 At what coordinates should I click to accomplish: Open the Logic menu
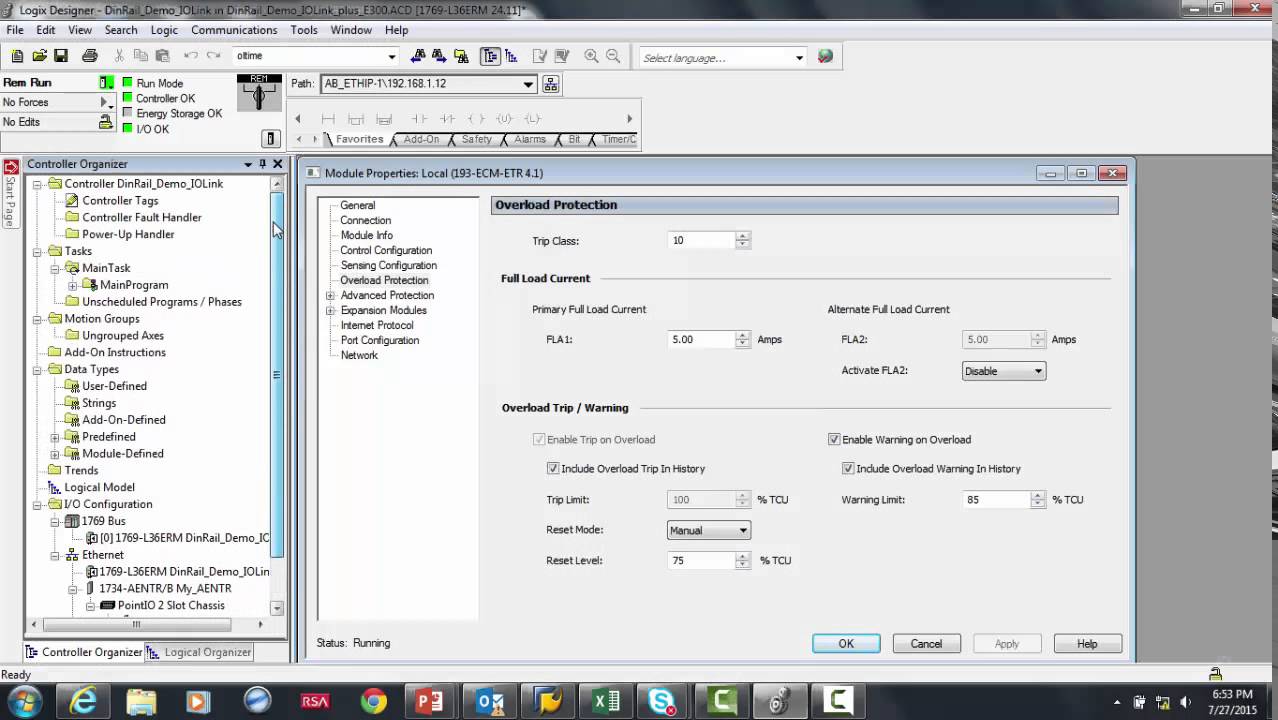(x=164, y=30)
